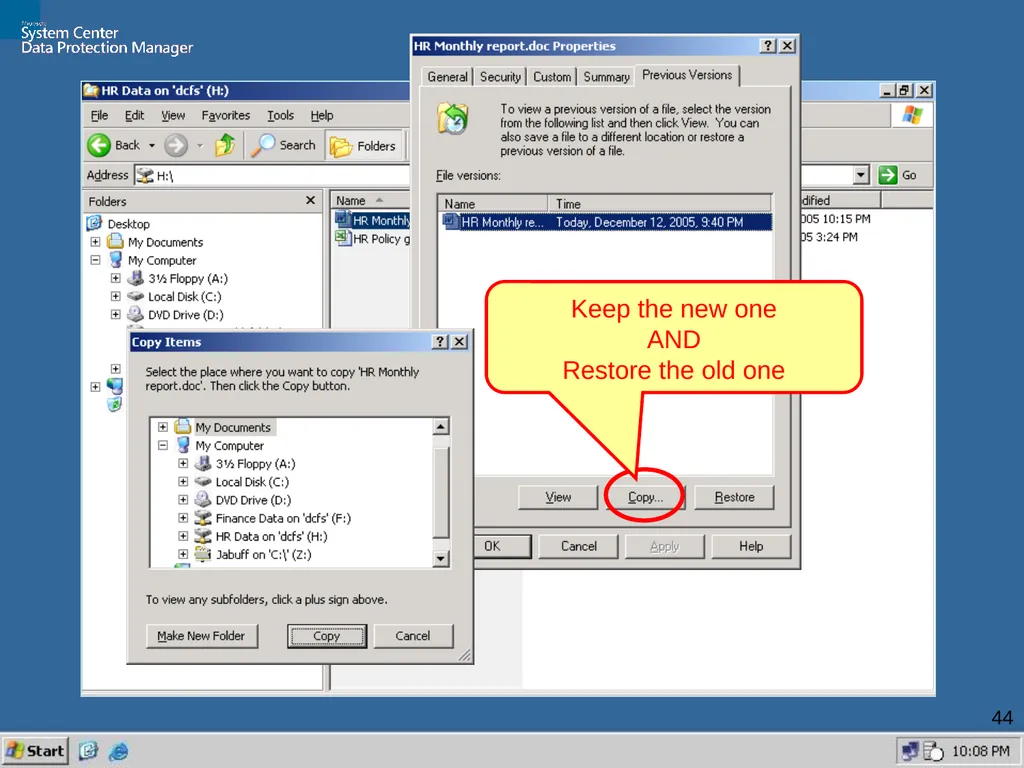Click View button in Properties dialog

click(558, 497)
